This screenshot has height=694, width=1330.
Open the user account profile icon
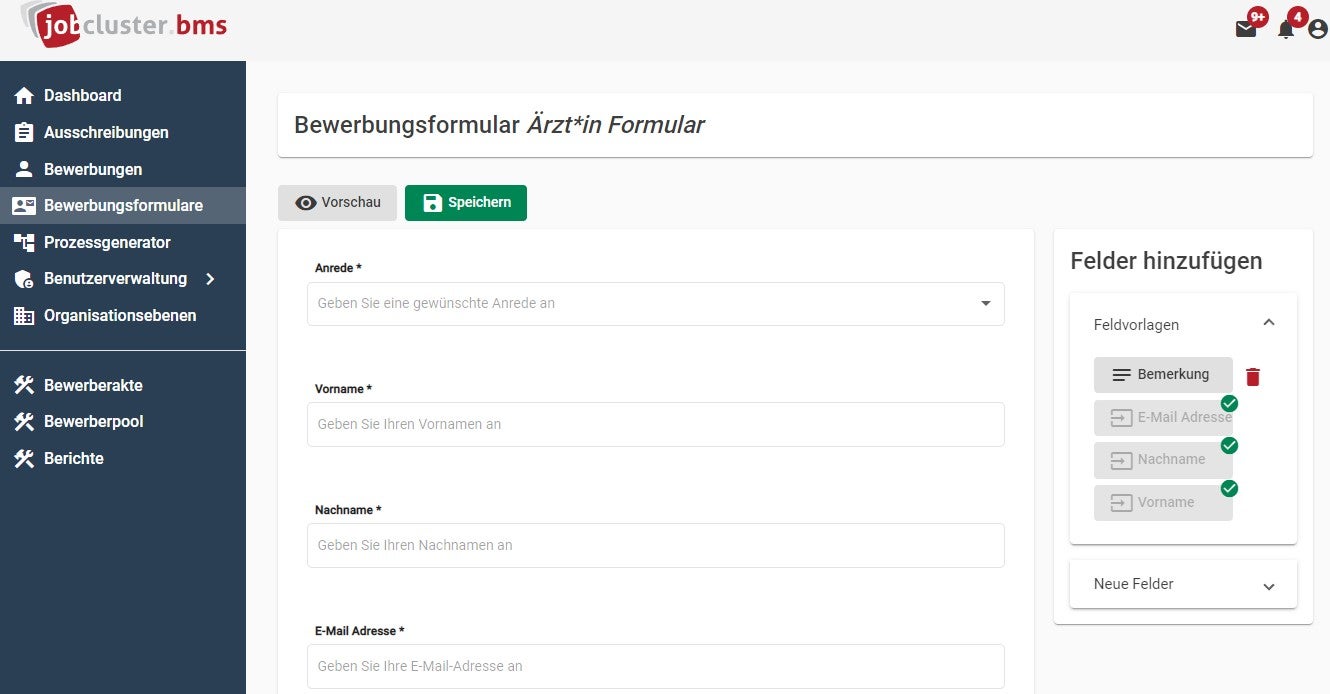tap(1318, 29)
